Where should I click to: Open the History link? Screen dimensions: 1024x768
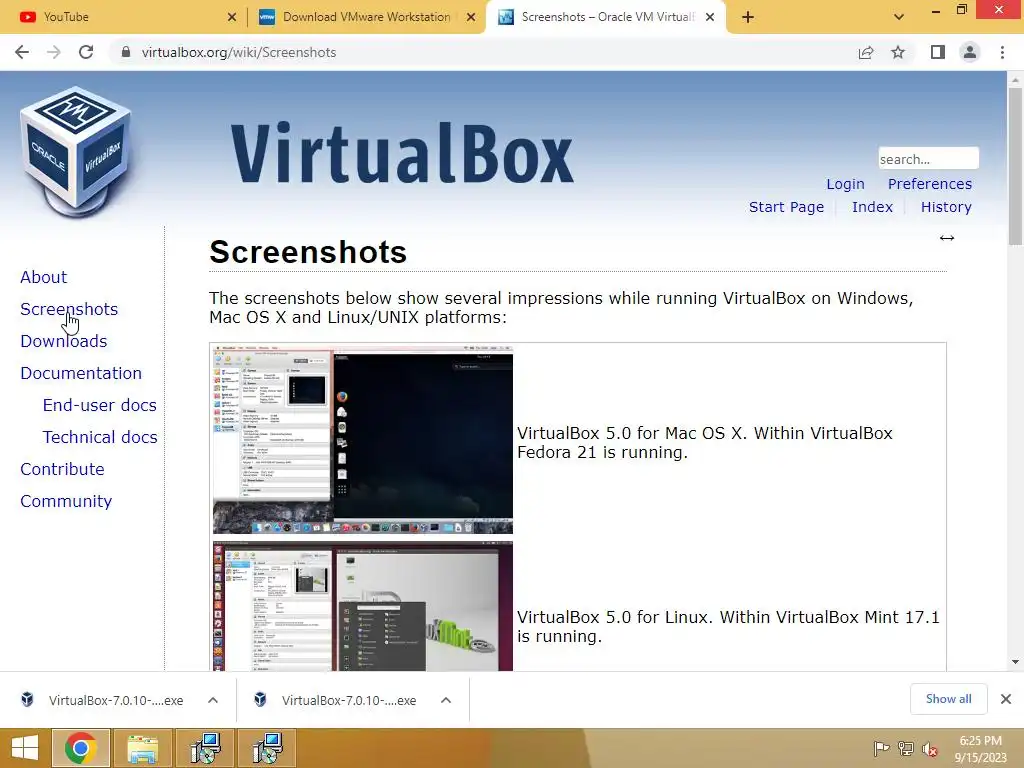coord(946,207)
